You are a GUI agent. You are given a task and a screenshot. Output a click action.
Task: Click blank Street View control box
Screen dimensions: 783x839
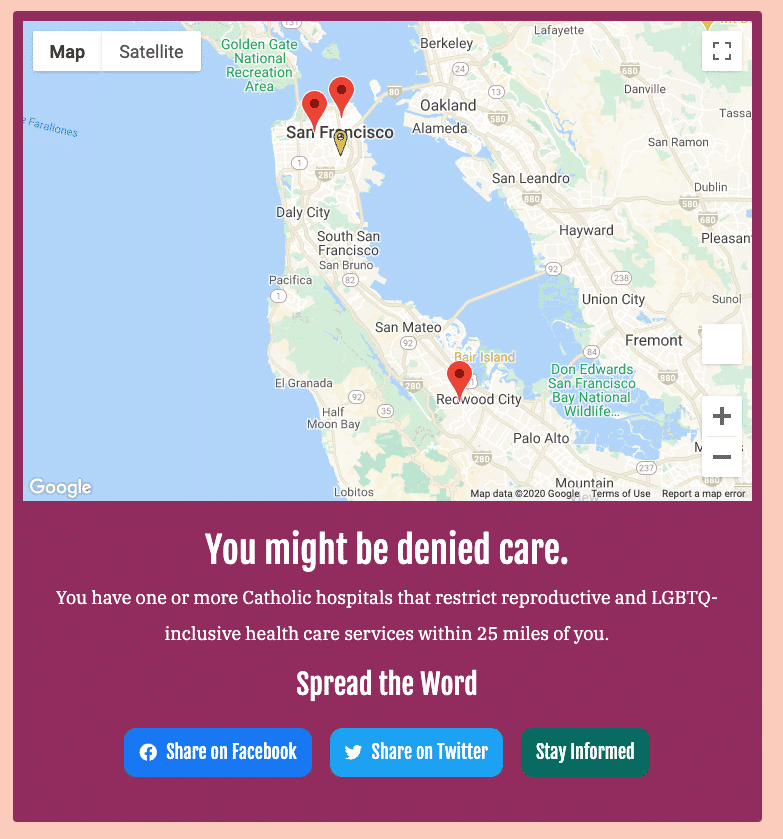pyautogui.click(x=721, y=344)
